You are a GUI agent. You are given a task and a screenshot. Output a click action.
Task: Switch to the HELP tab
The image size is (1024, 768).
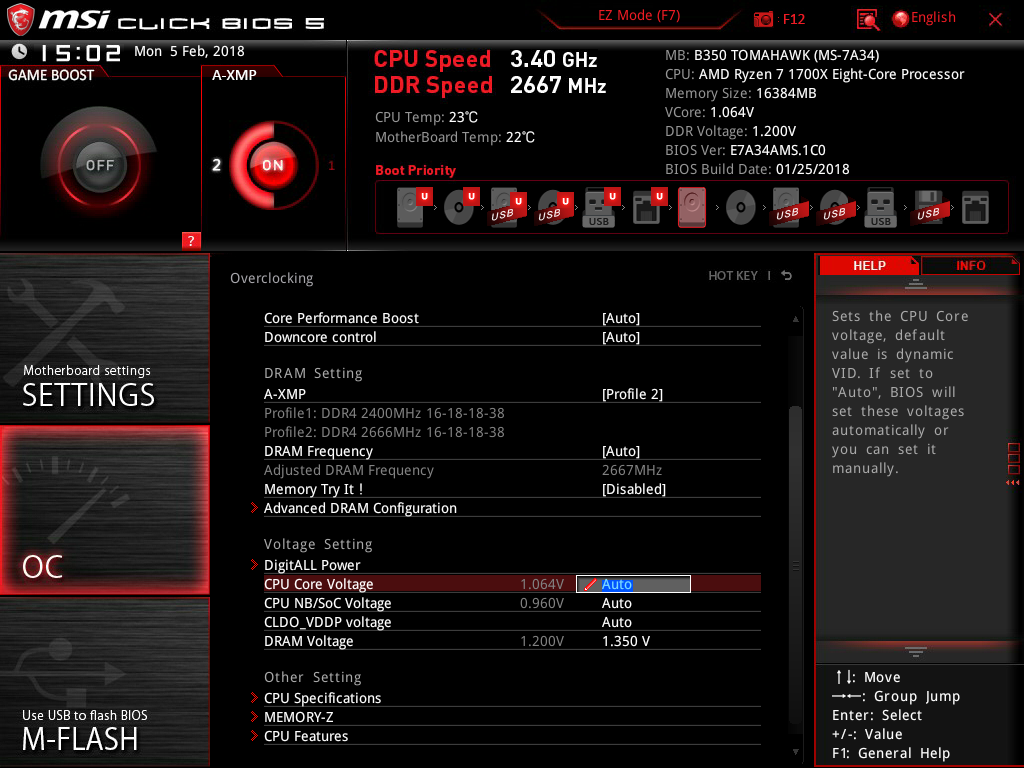(x=869, y=265)
